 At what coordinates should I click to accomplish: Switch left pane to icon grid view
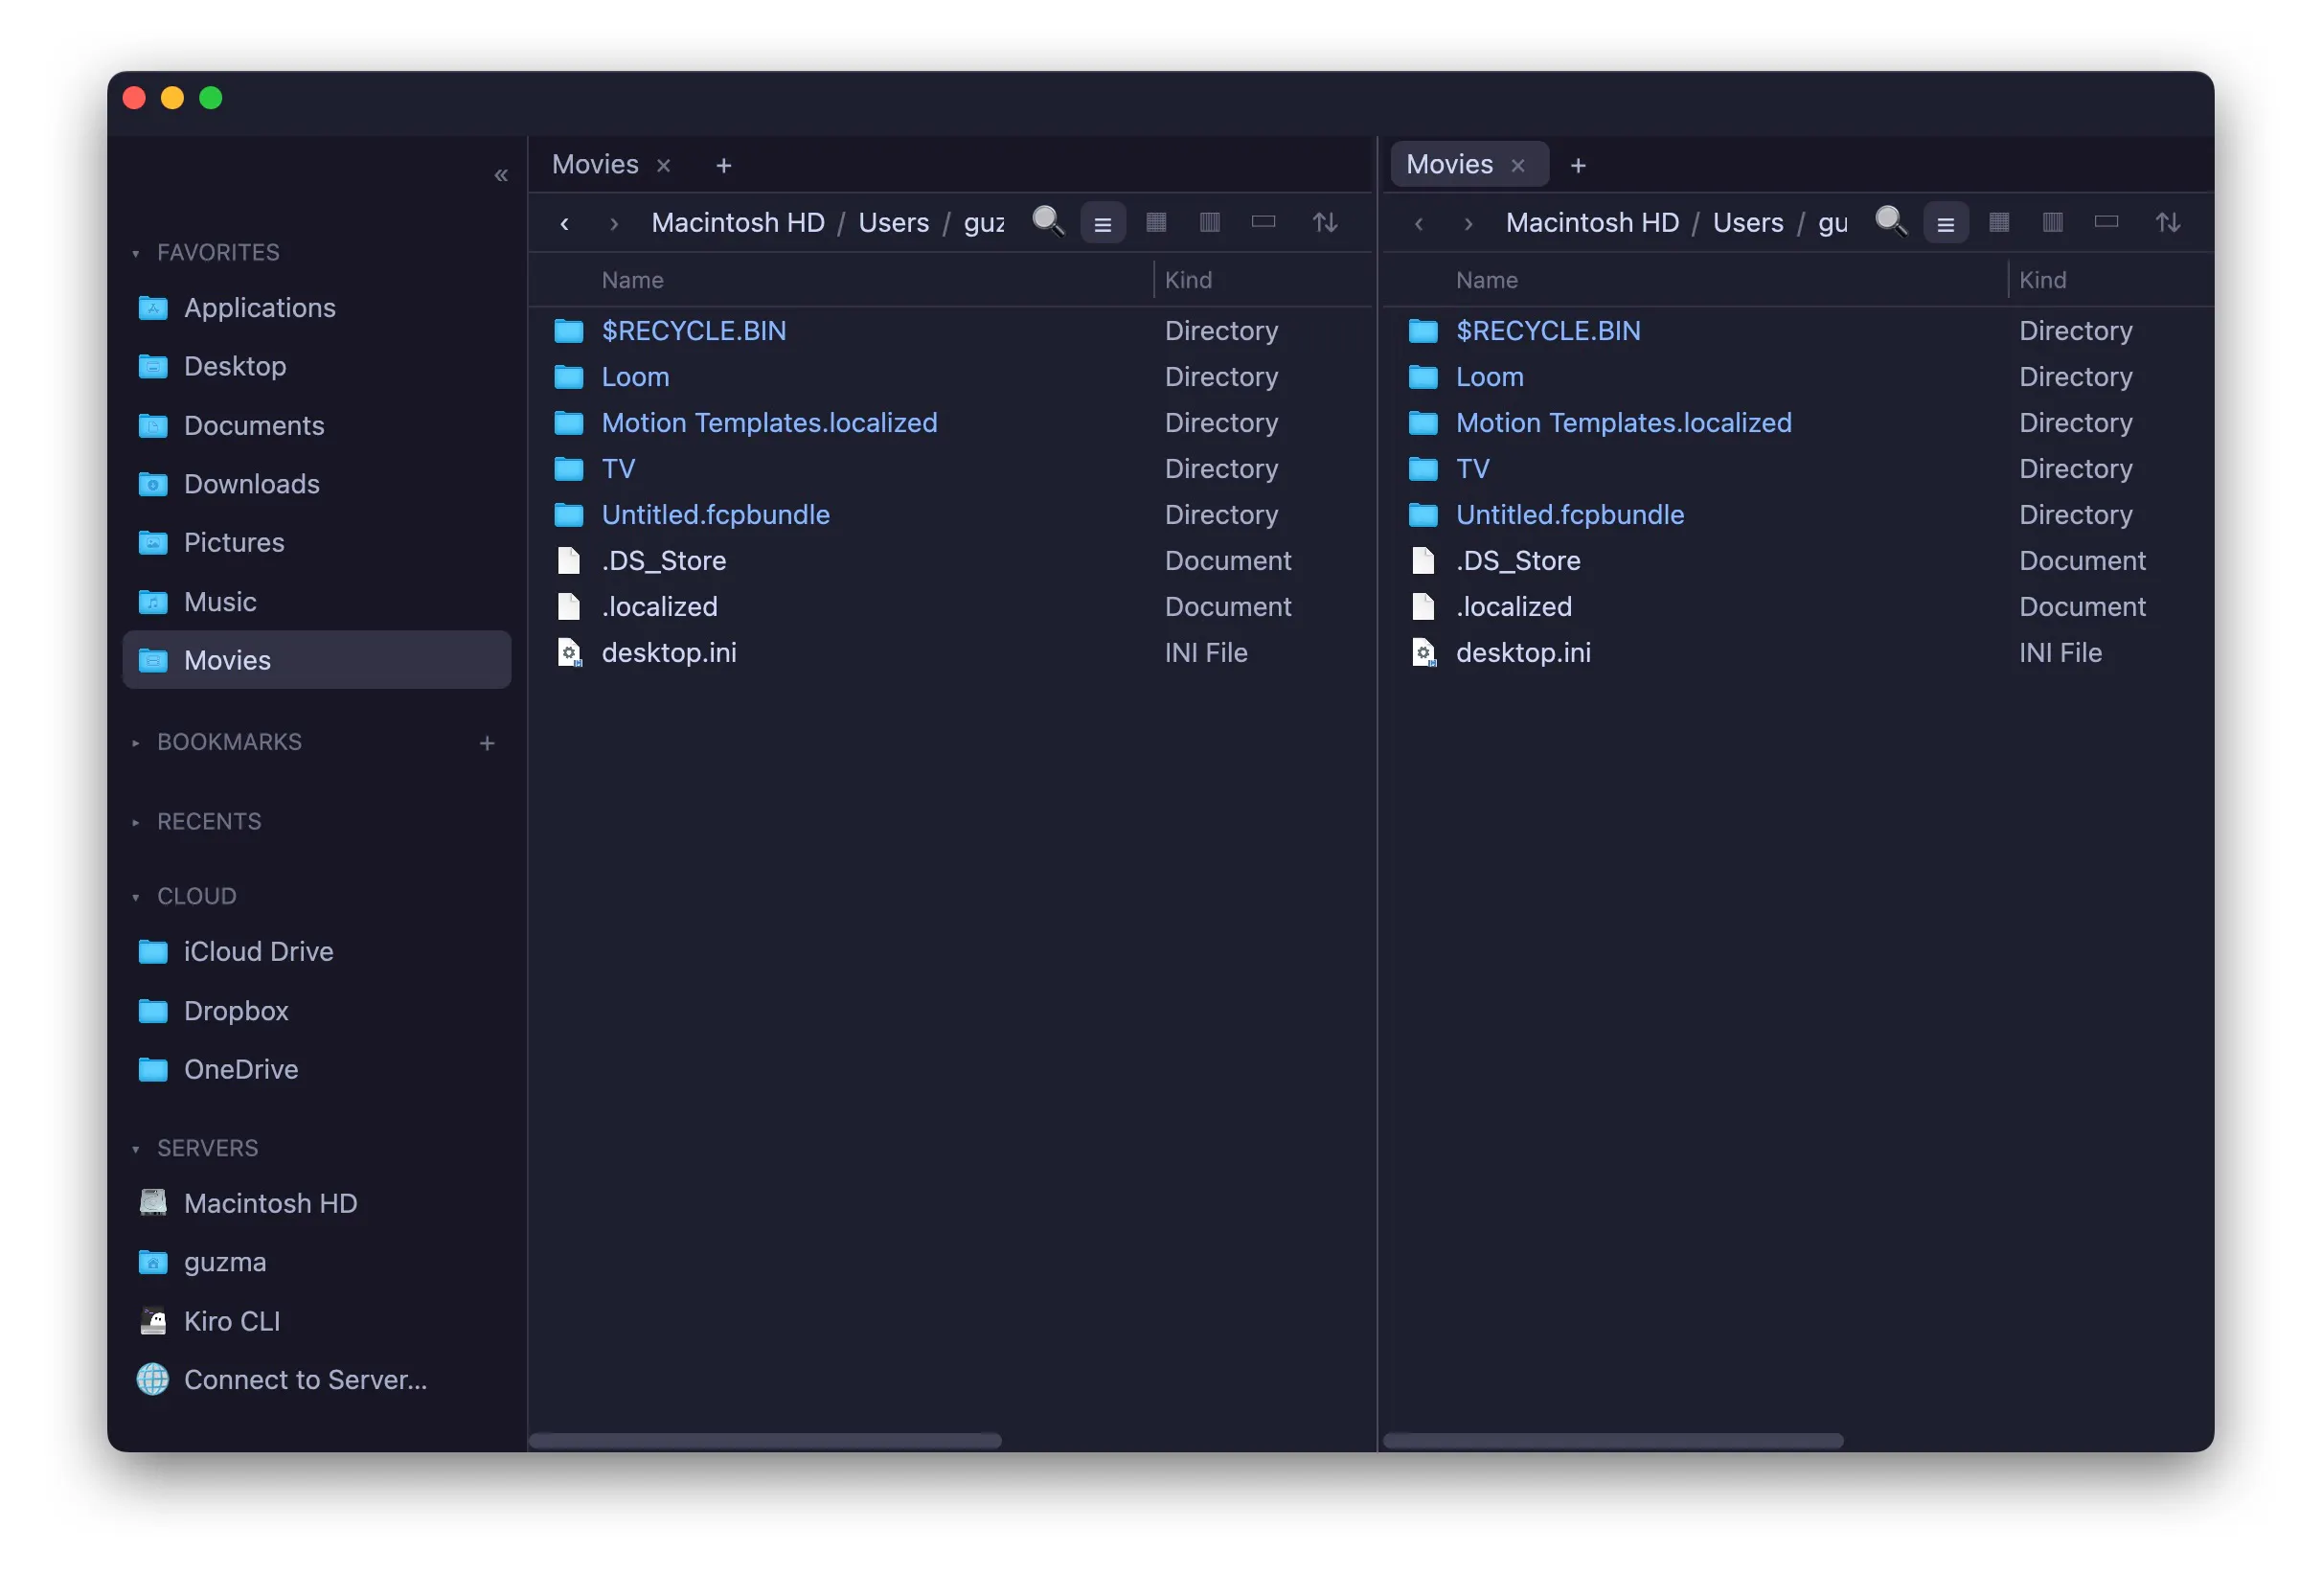click(x=1156, y=222)
